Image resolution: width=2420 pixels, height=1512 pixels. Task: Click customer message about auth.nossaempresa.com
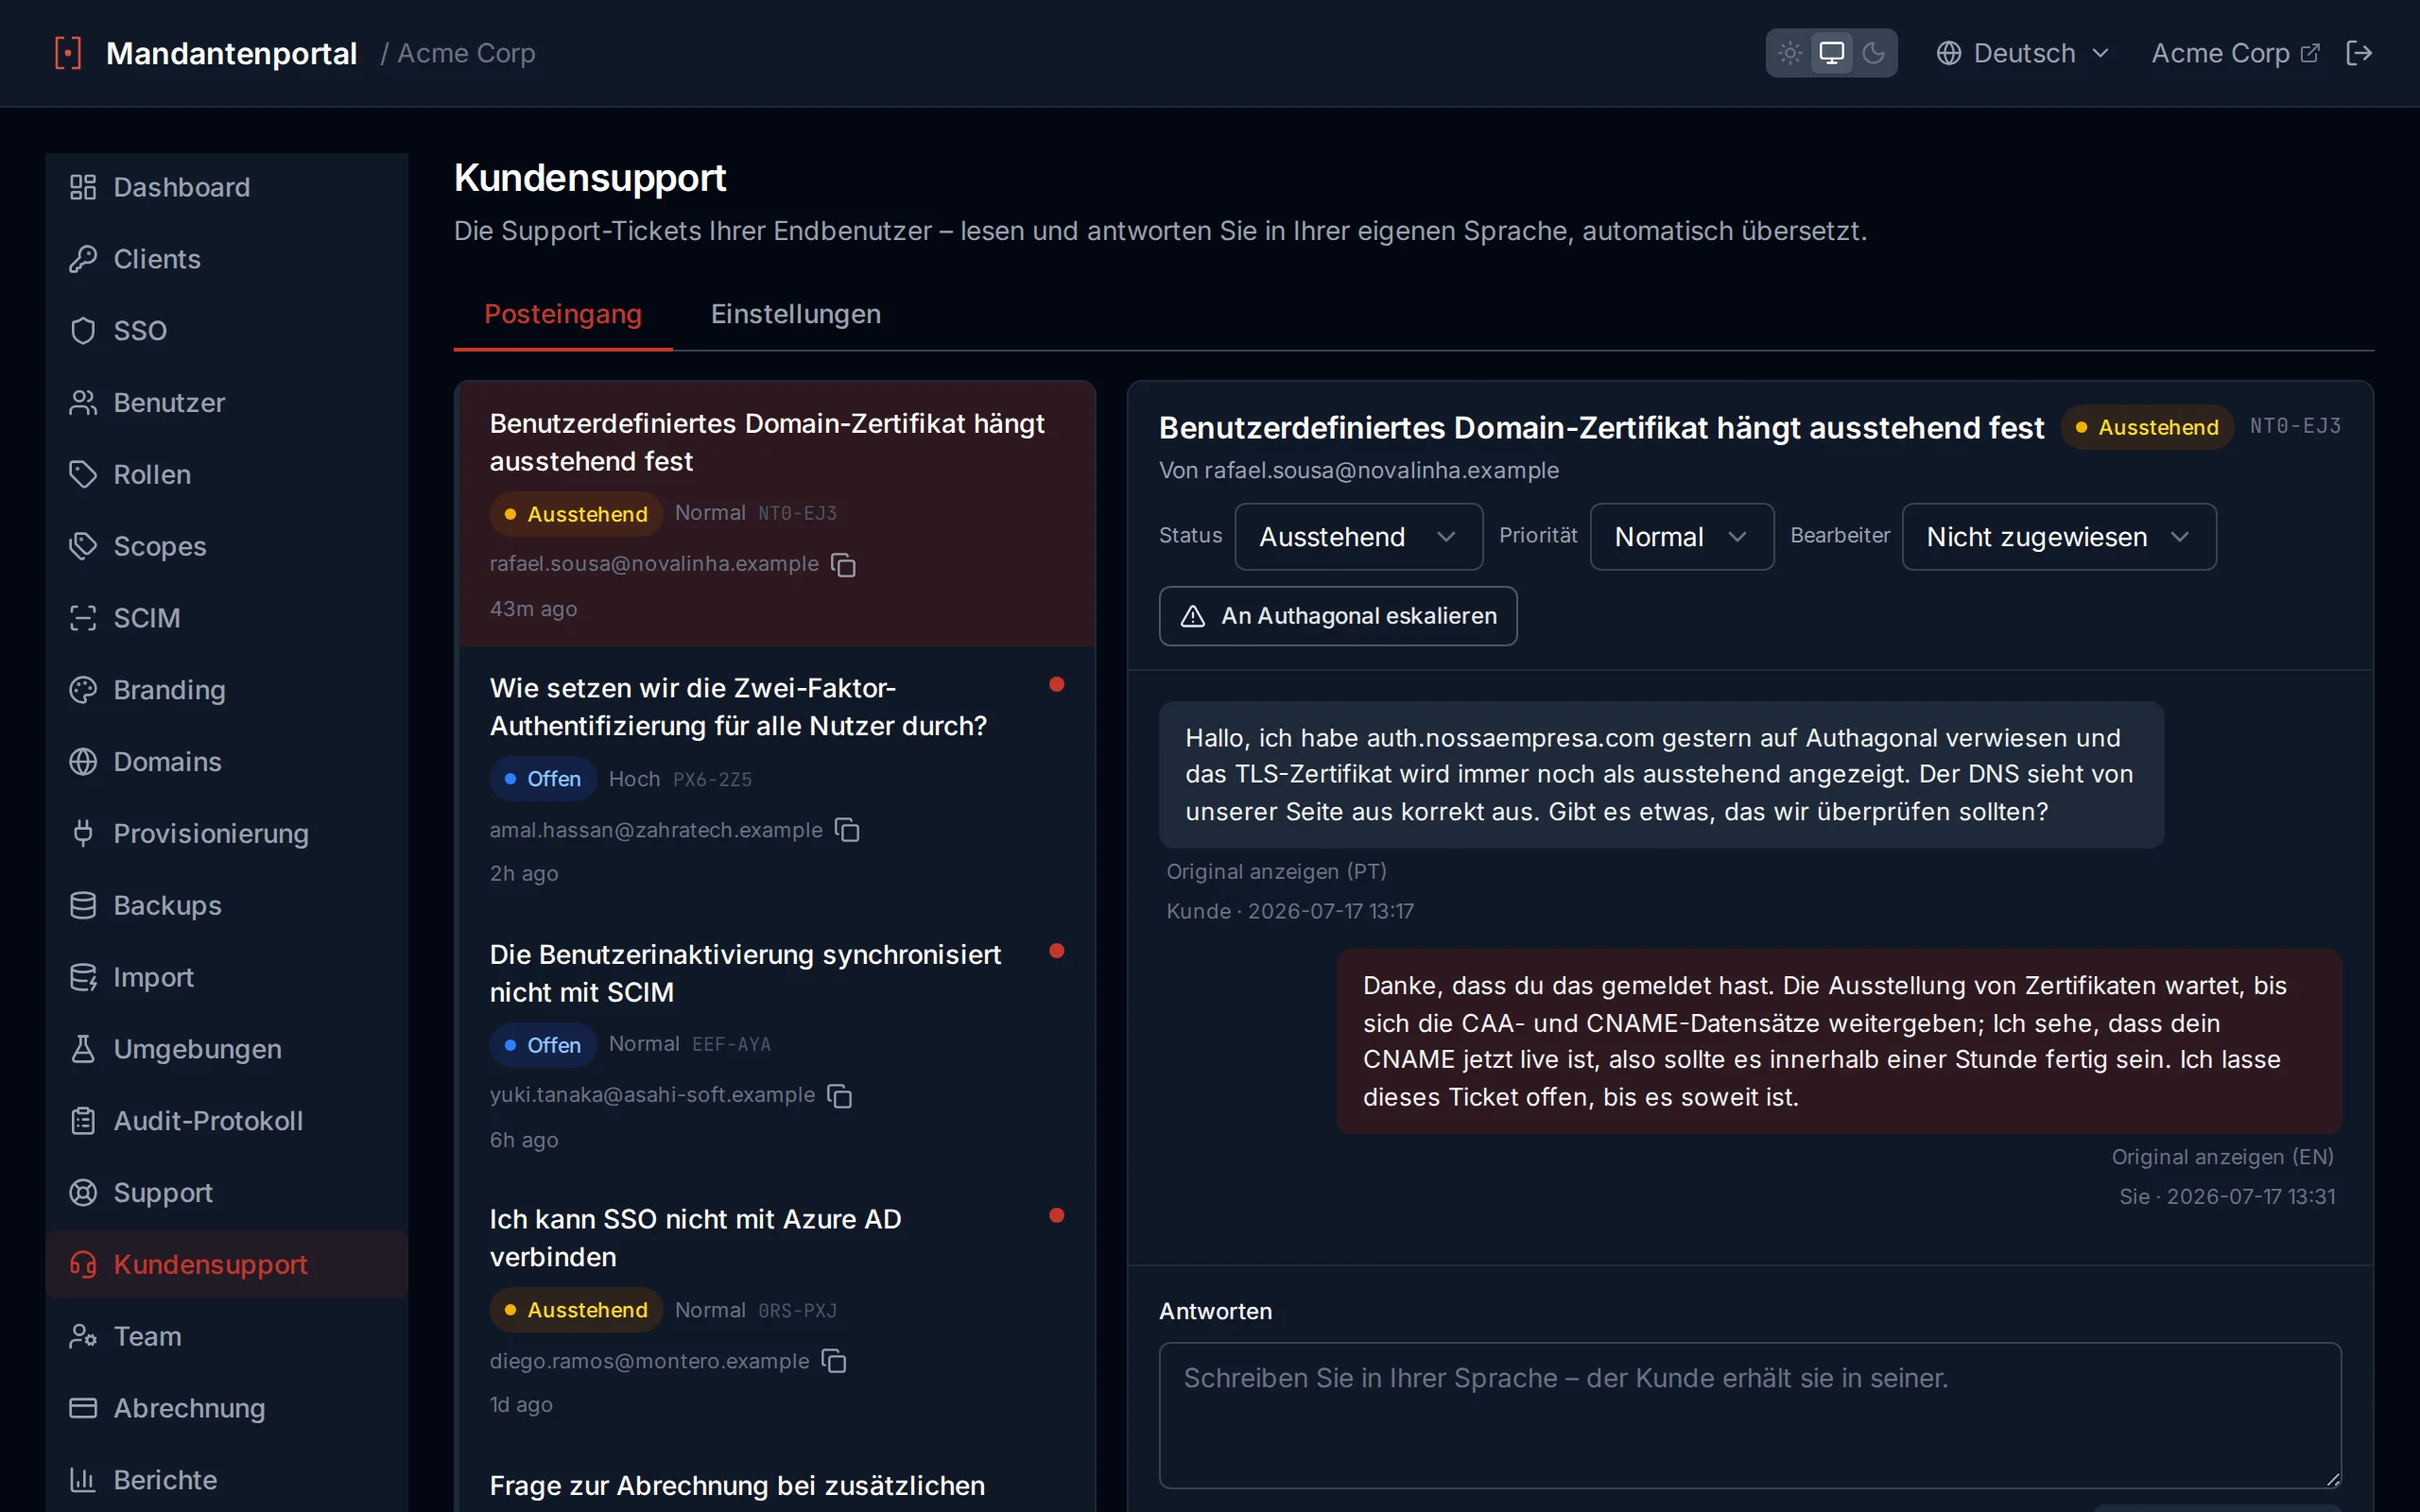[1661, 775]
